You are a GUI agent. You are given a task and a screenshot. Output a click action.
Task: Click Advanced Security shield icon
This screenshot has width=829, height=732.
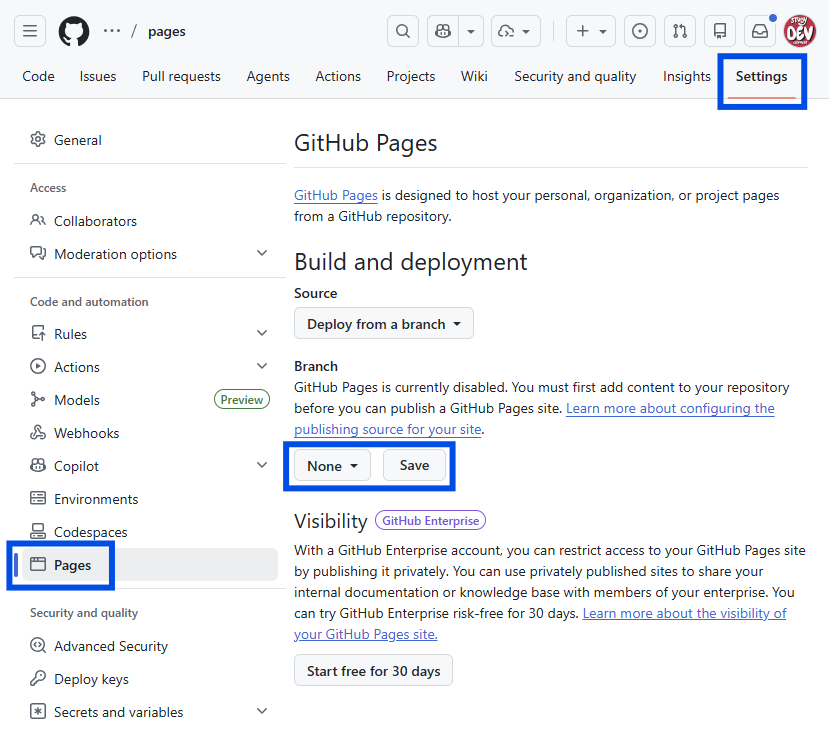point(38,645)
